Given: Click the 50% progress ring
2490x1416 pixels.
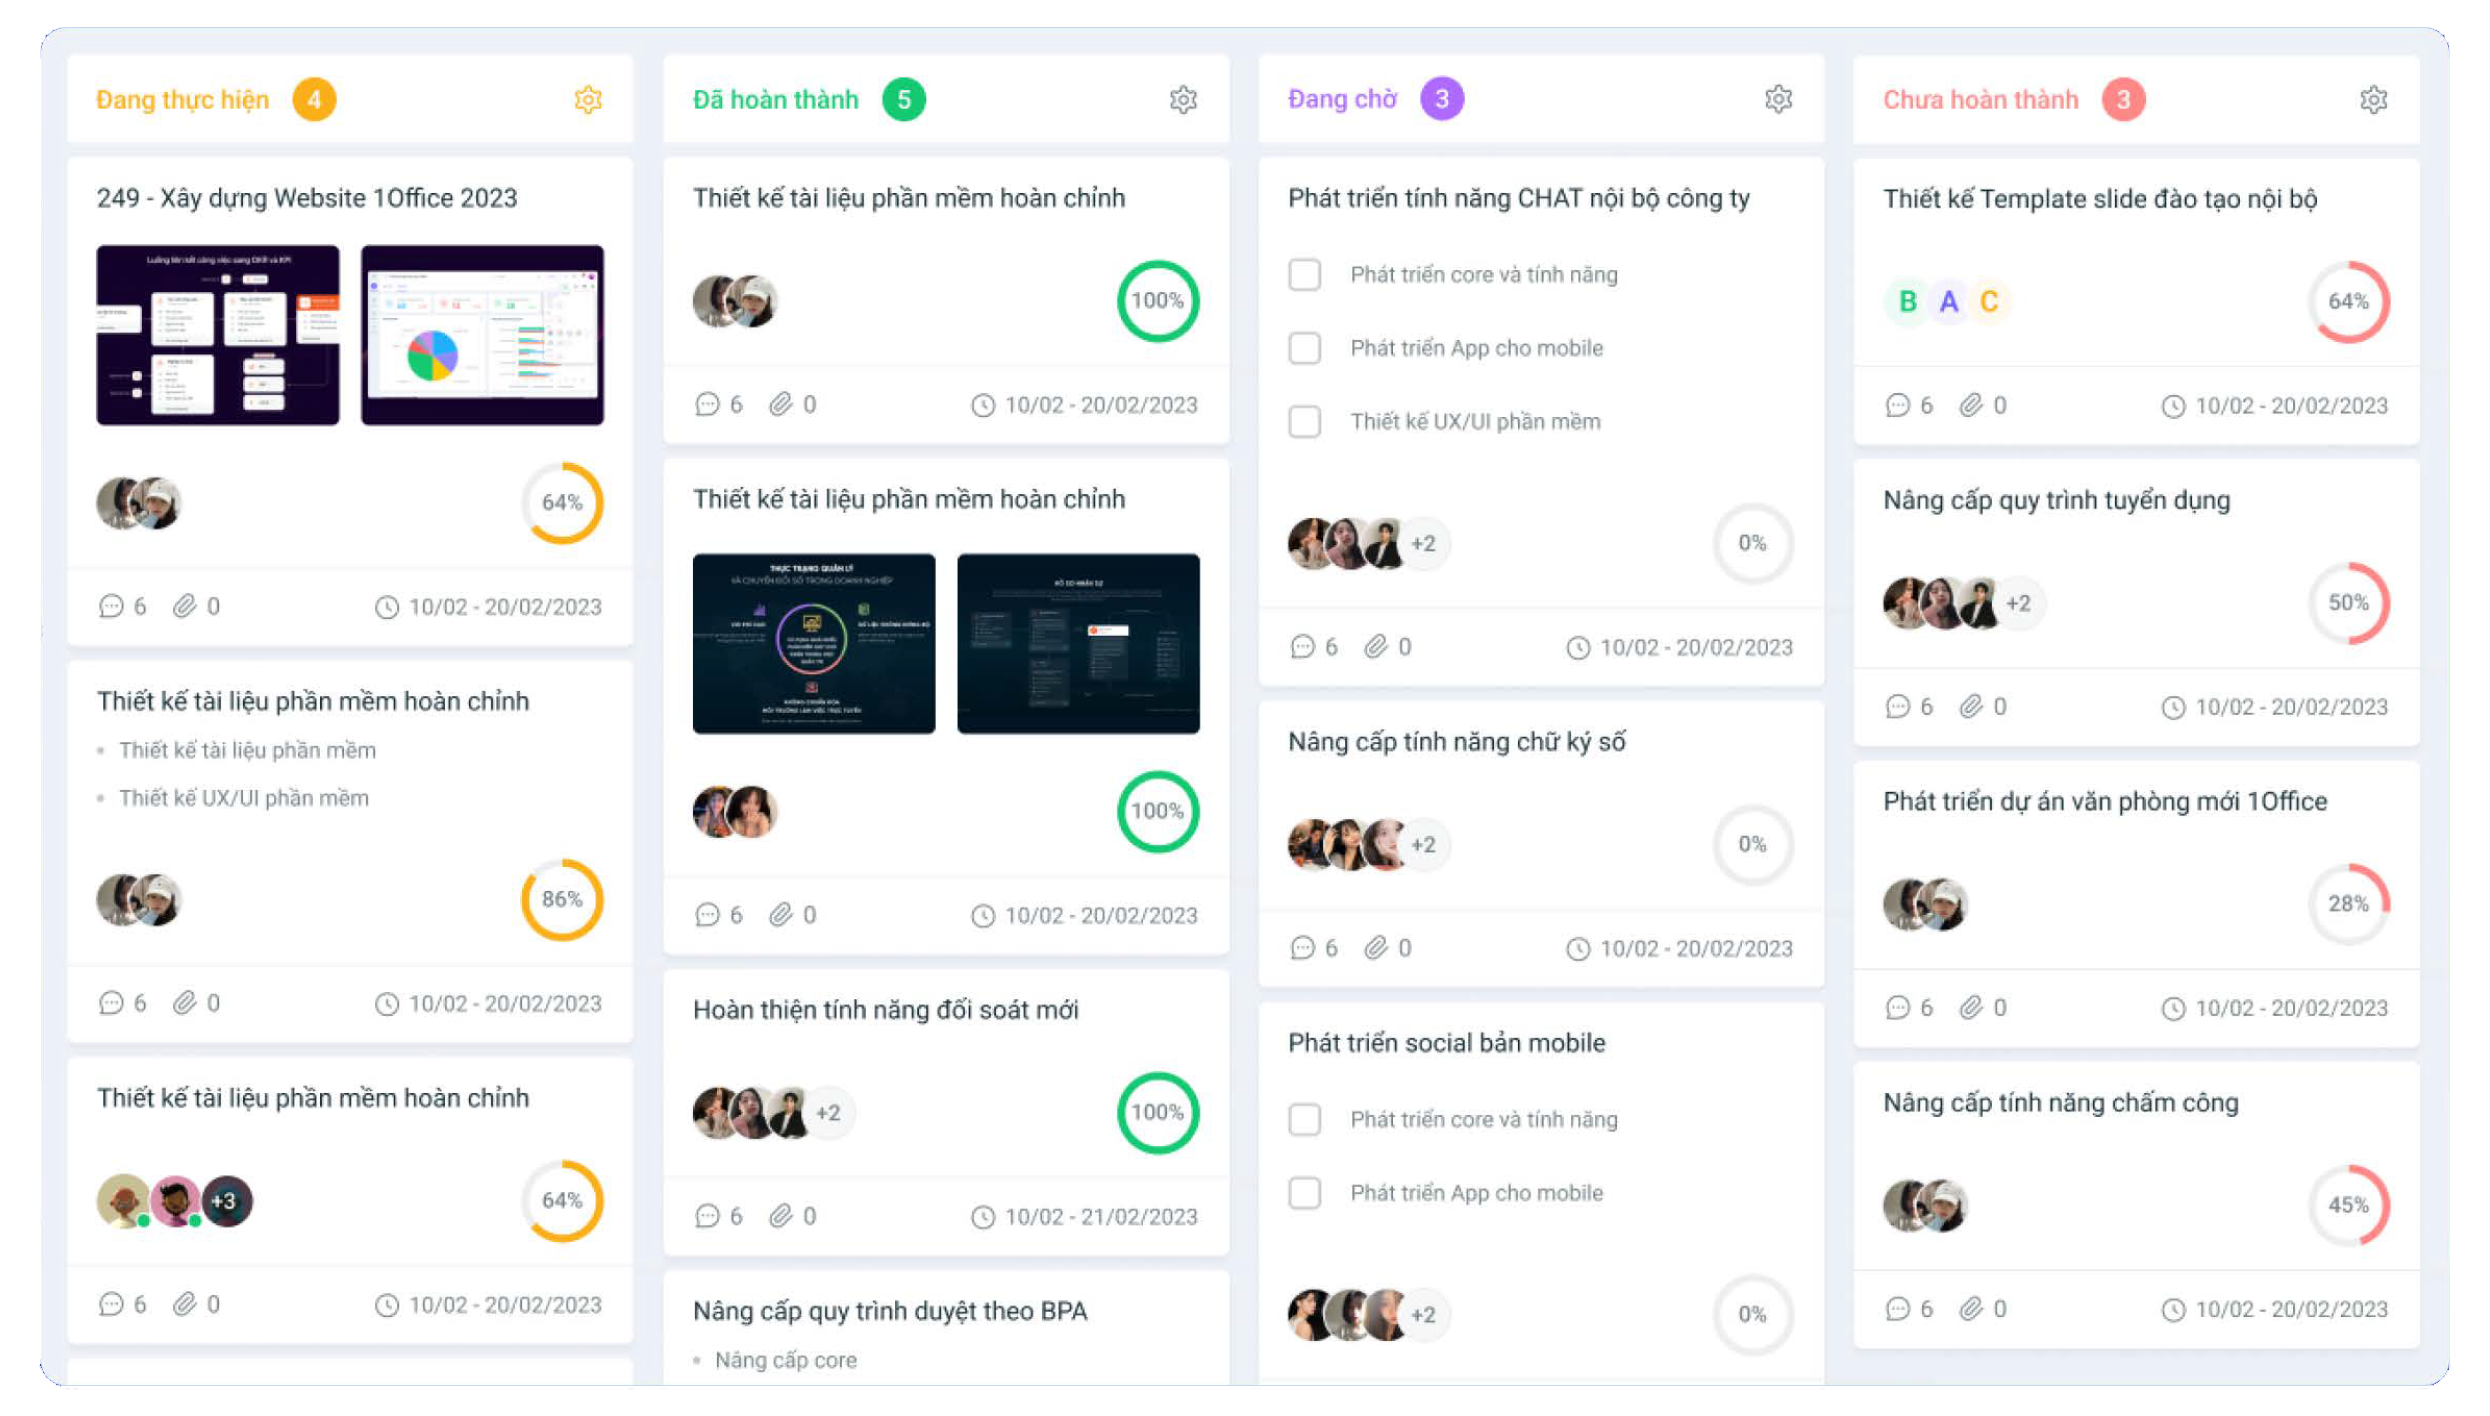Looking at the screenshot, I should (x=2349, y=603).
